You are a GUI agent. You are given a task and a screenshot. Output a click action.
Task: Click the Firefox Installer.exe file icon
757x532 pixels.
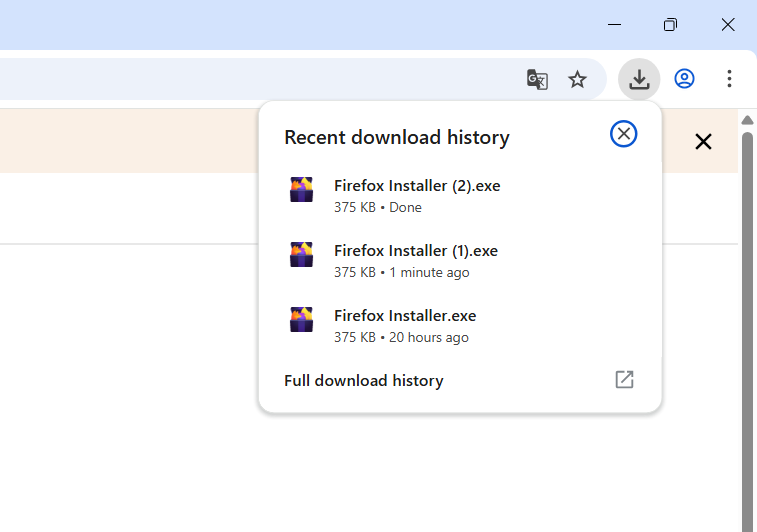point(301,320)
